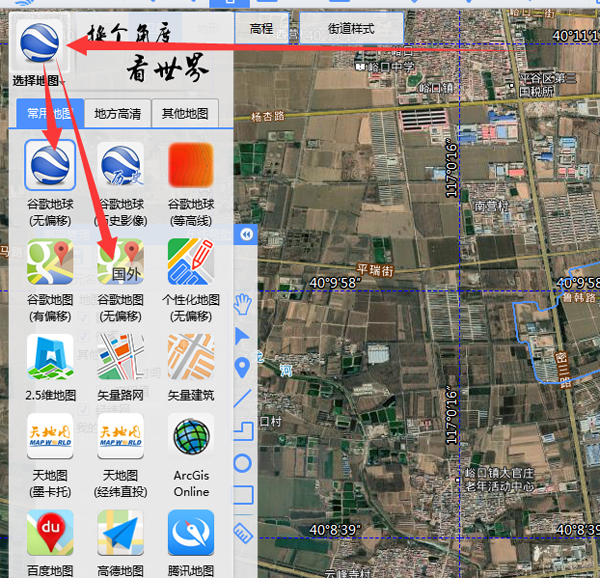Click 平瑞街 road label on map

(x=375, y=270)
